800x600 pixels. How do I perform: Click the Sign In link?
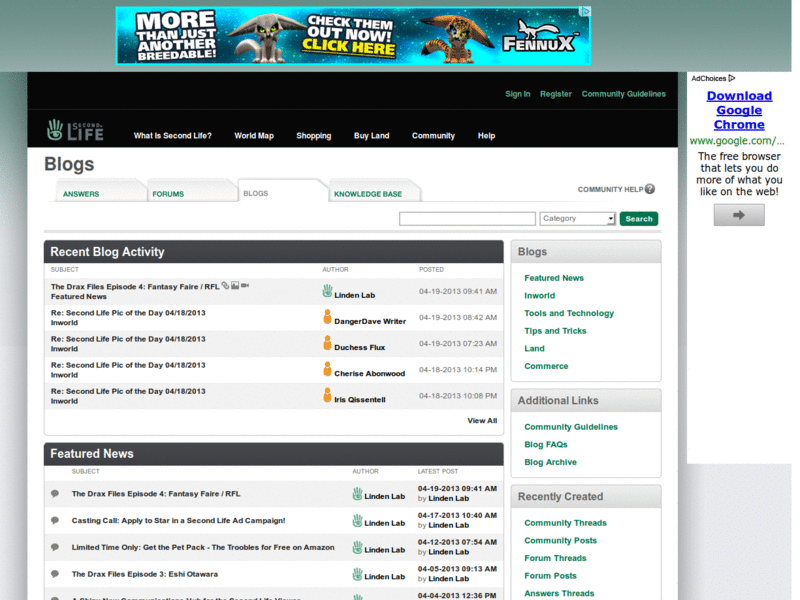[517, 94]
